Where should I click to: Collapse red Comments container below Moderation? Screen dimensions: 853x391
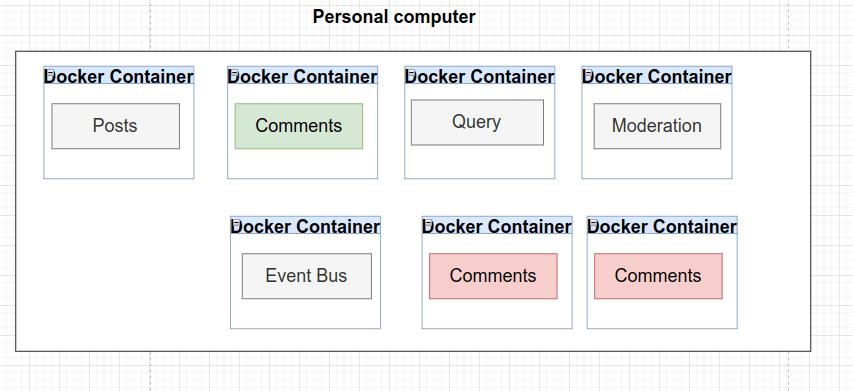(593, 223)
